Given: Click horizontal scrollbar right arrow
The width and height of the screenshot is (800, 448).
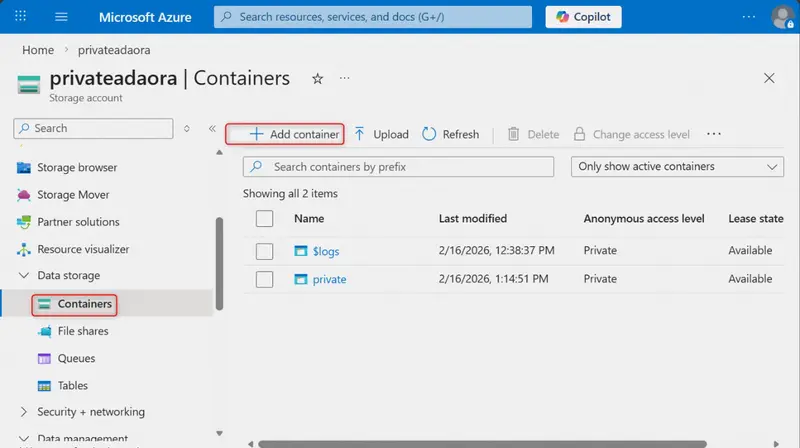Looking at the screenshot, I should pyautogui.click(x=776, y=444).
